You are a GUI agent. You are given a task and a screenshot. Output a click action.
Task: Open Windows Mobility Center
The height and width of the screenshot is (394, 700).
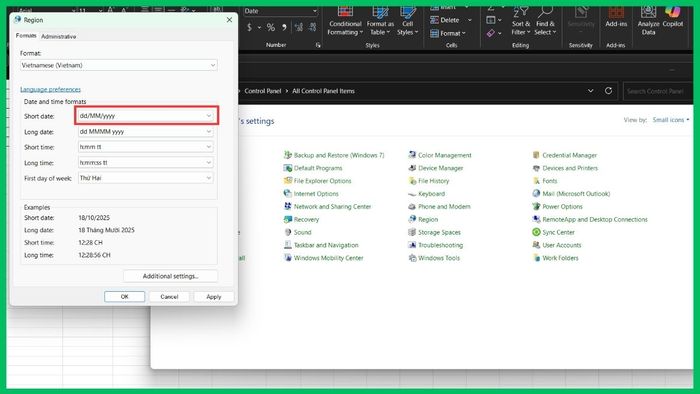tap(324, 258)
